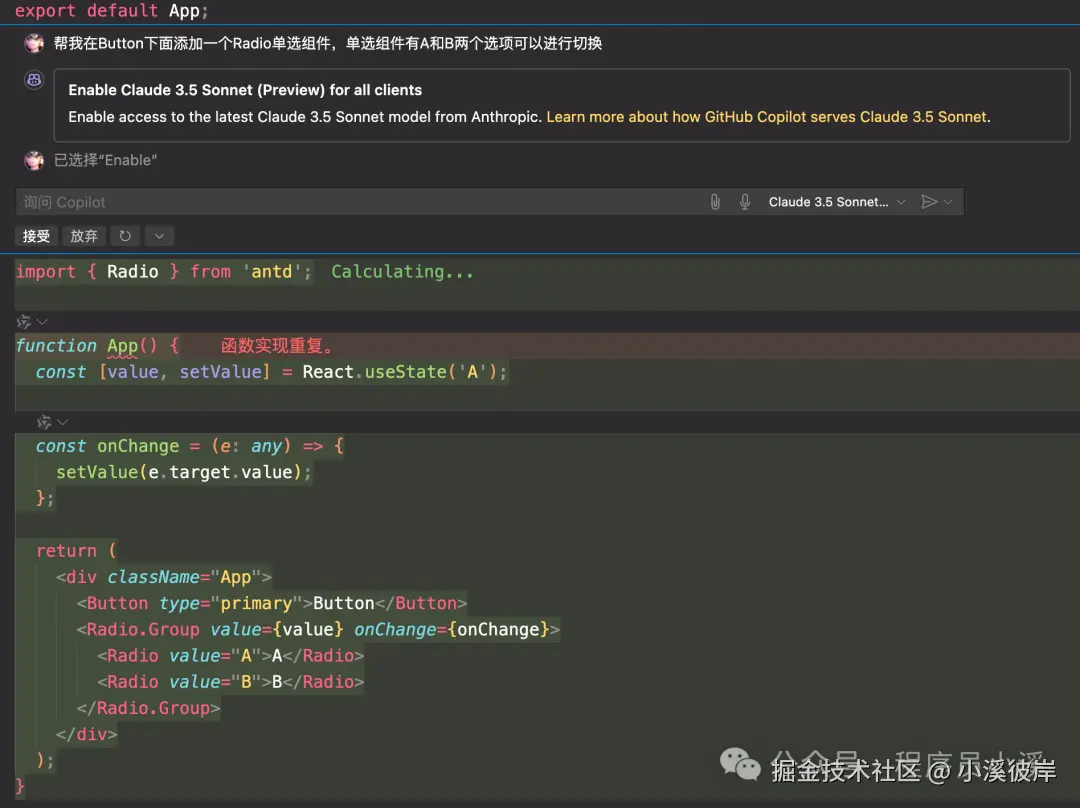1080x808 pixels.
Task: Activate voice input with the microphone icon
Action: click(x=744, y=201)
